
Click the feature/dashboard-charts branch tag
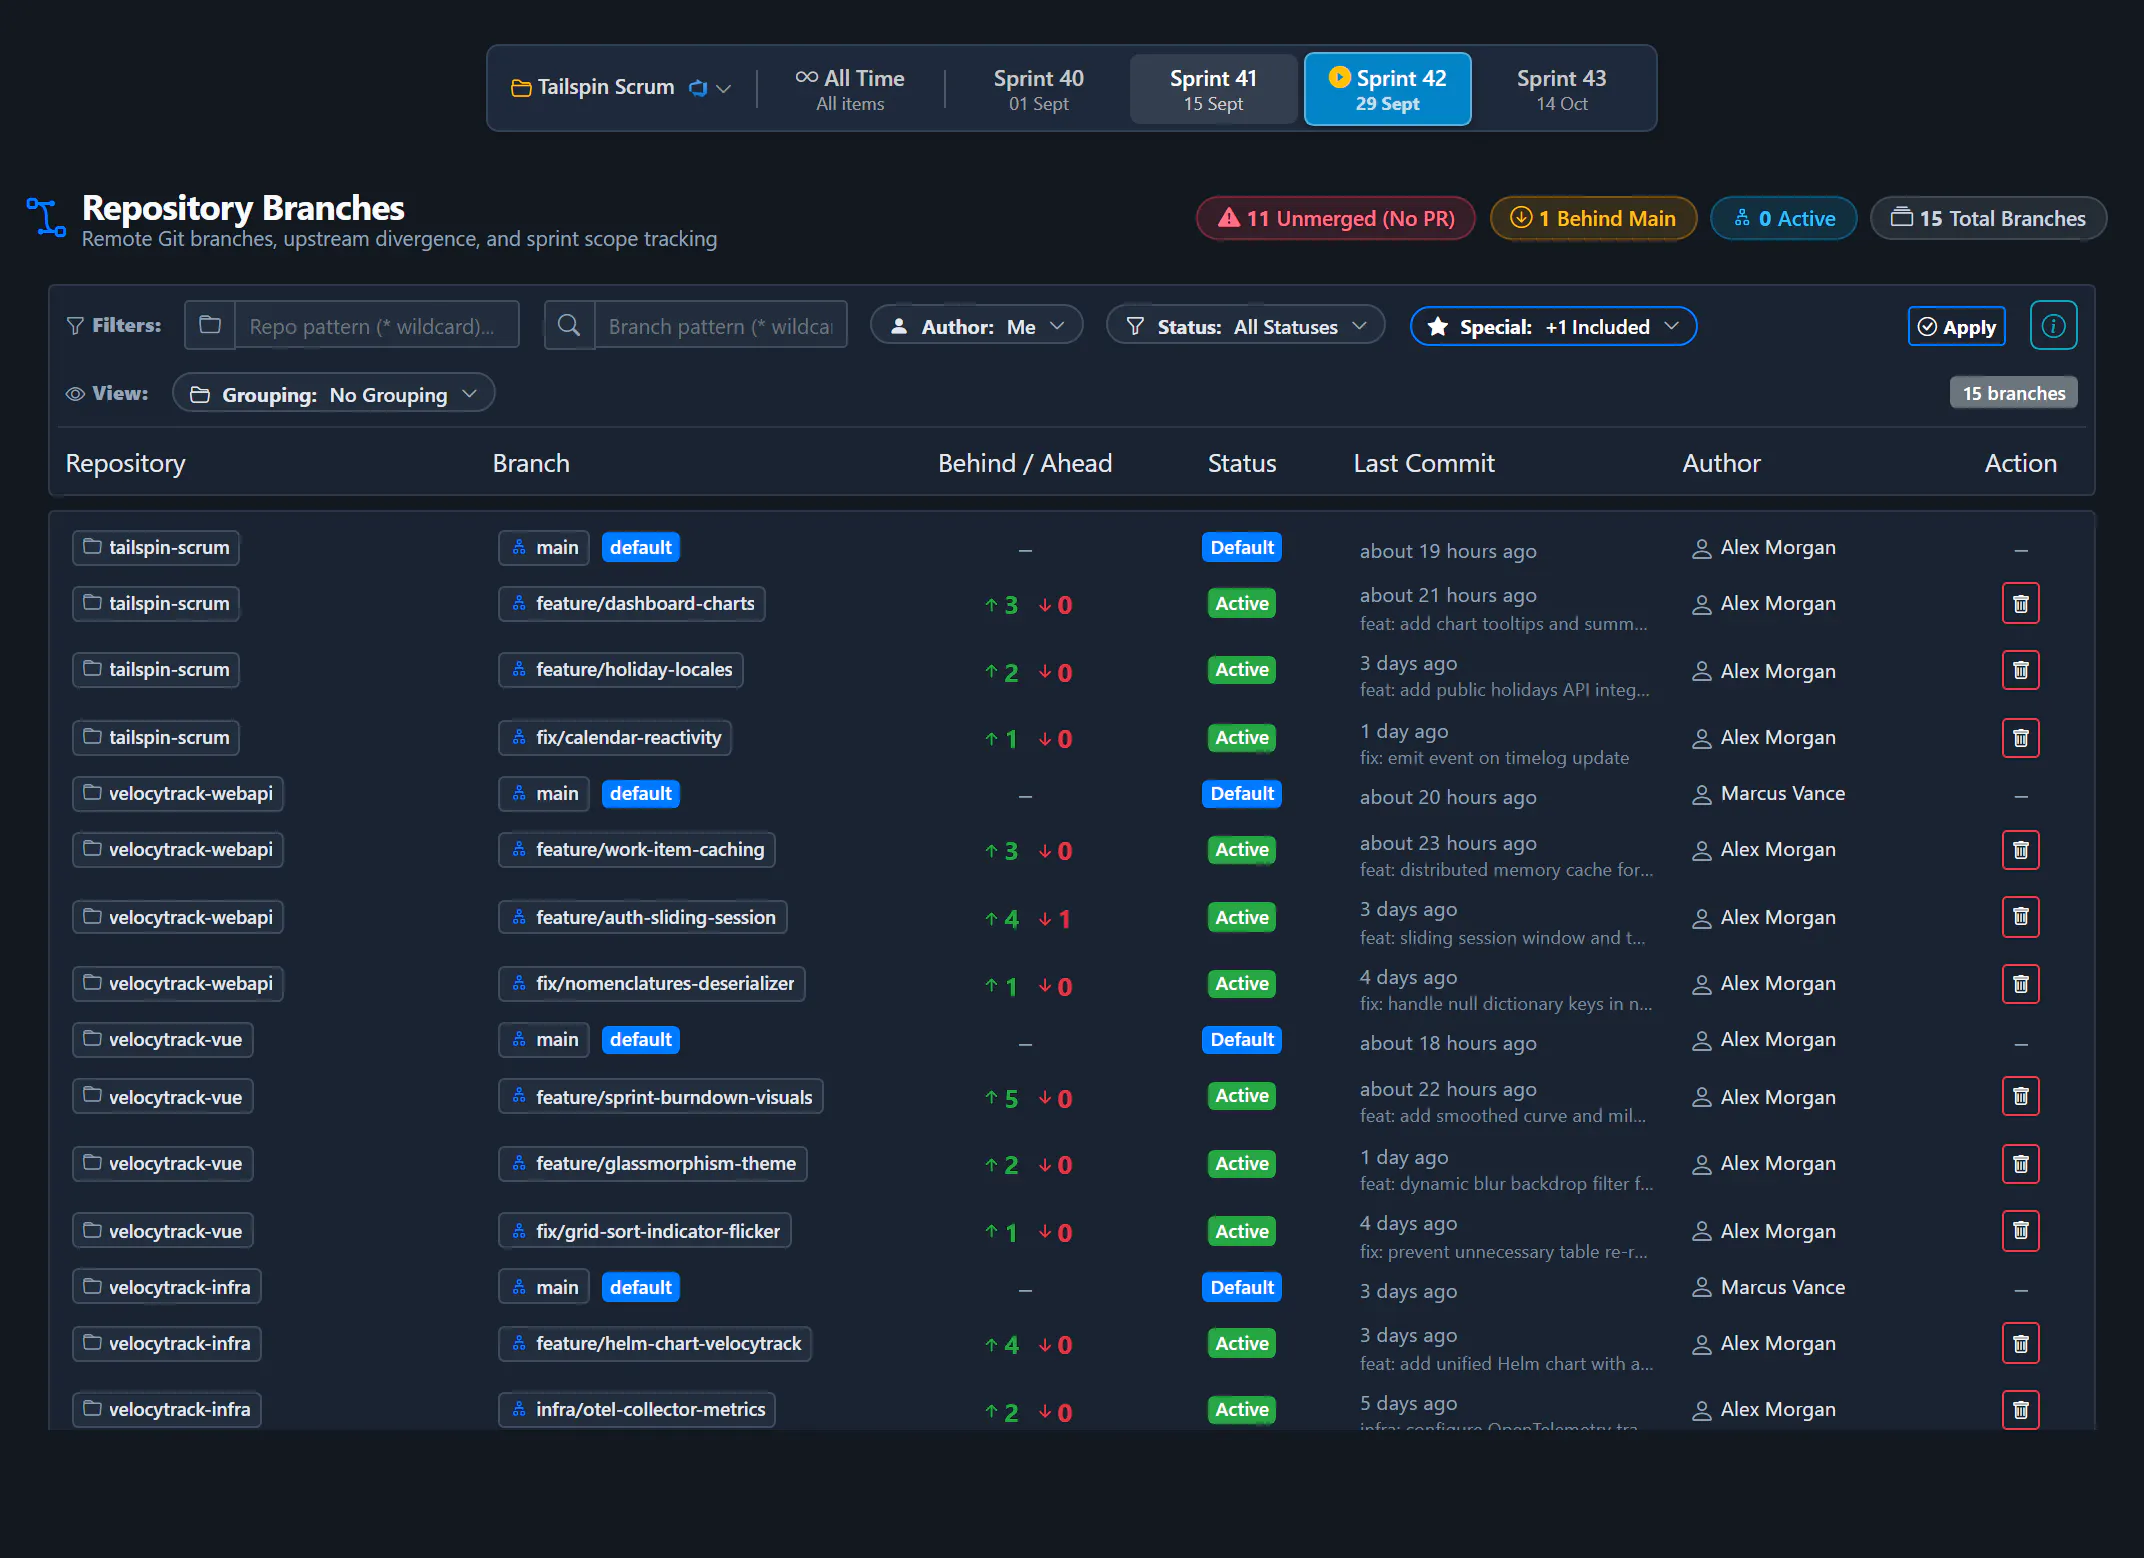point(632,604)
